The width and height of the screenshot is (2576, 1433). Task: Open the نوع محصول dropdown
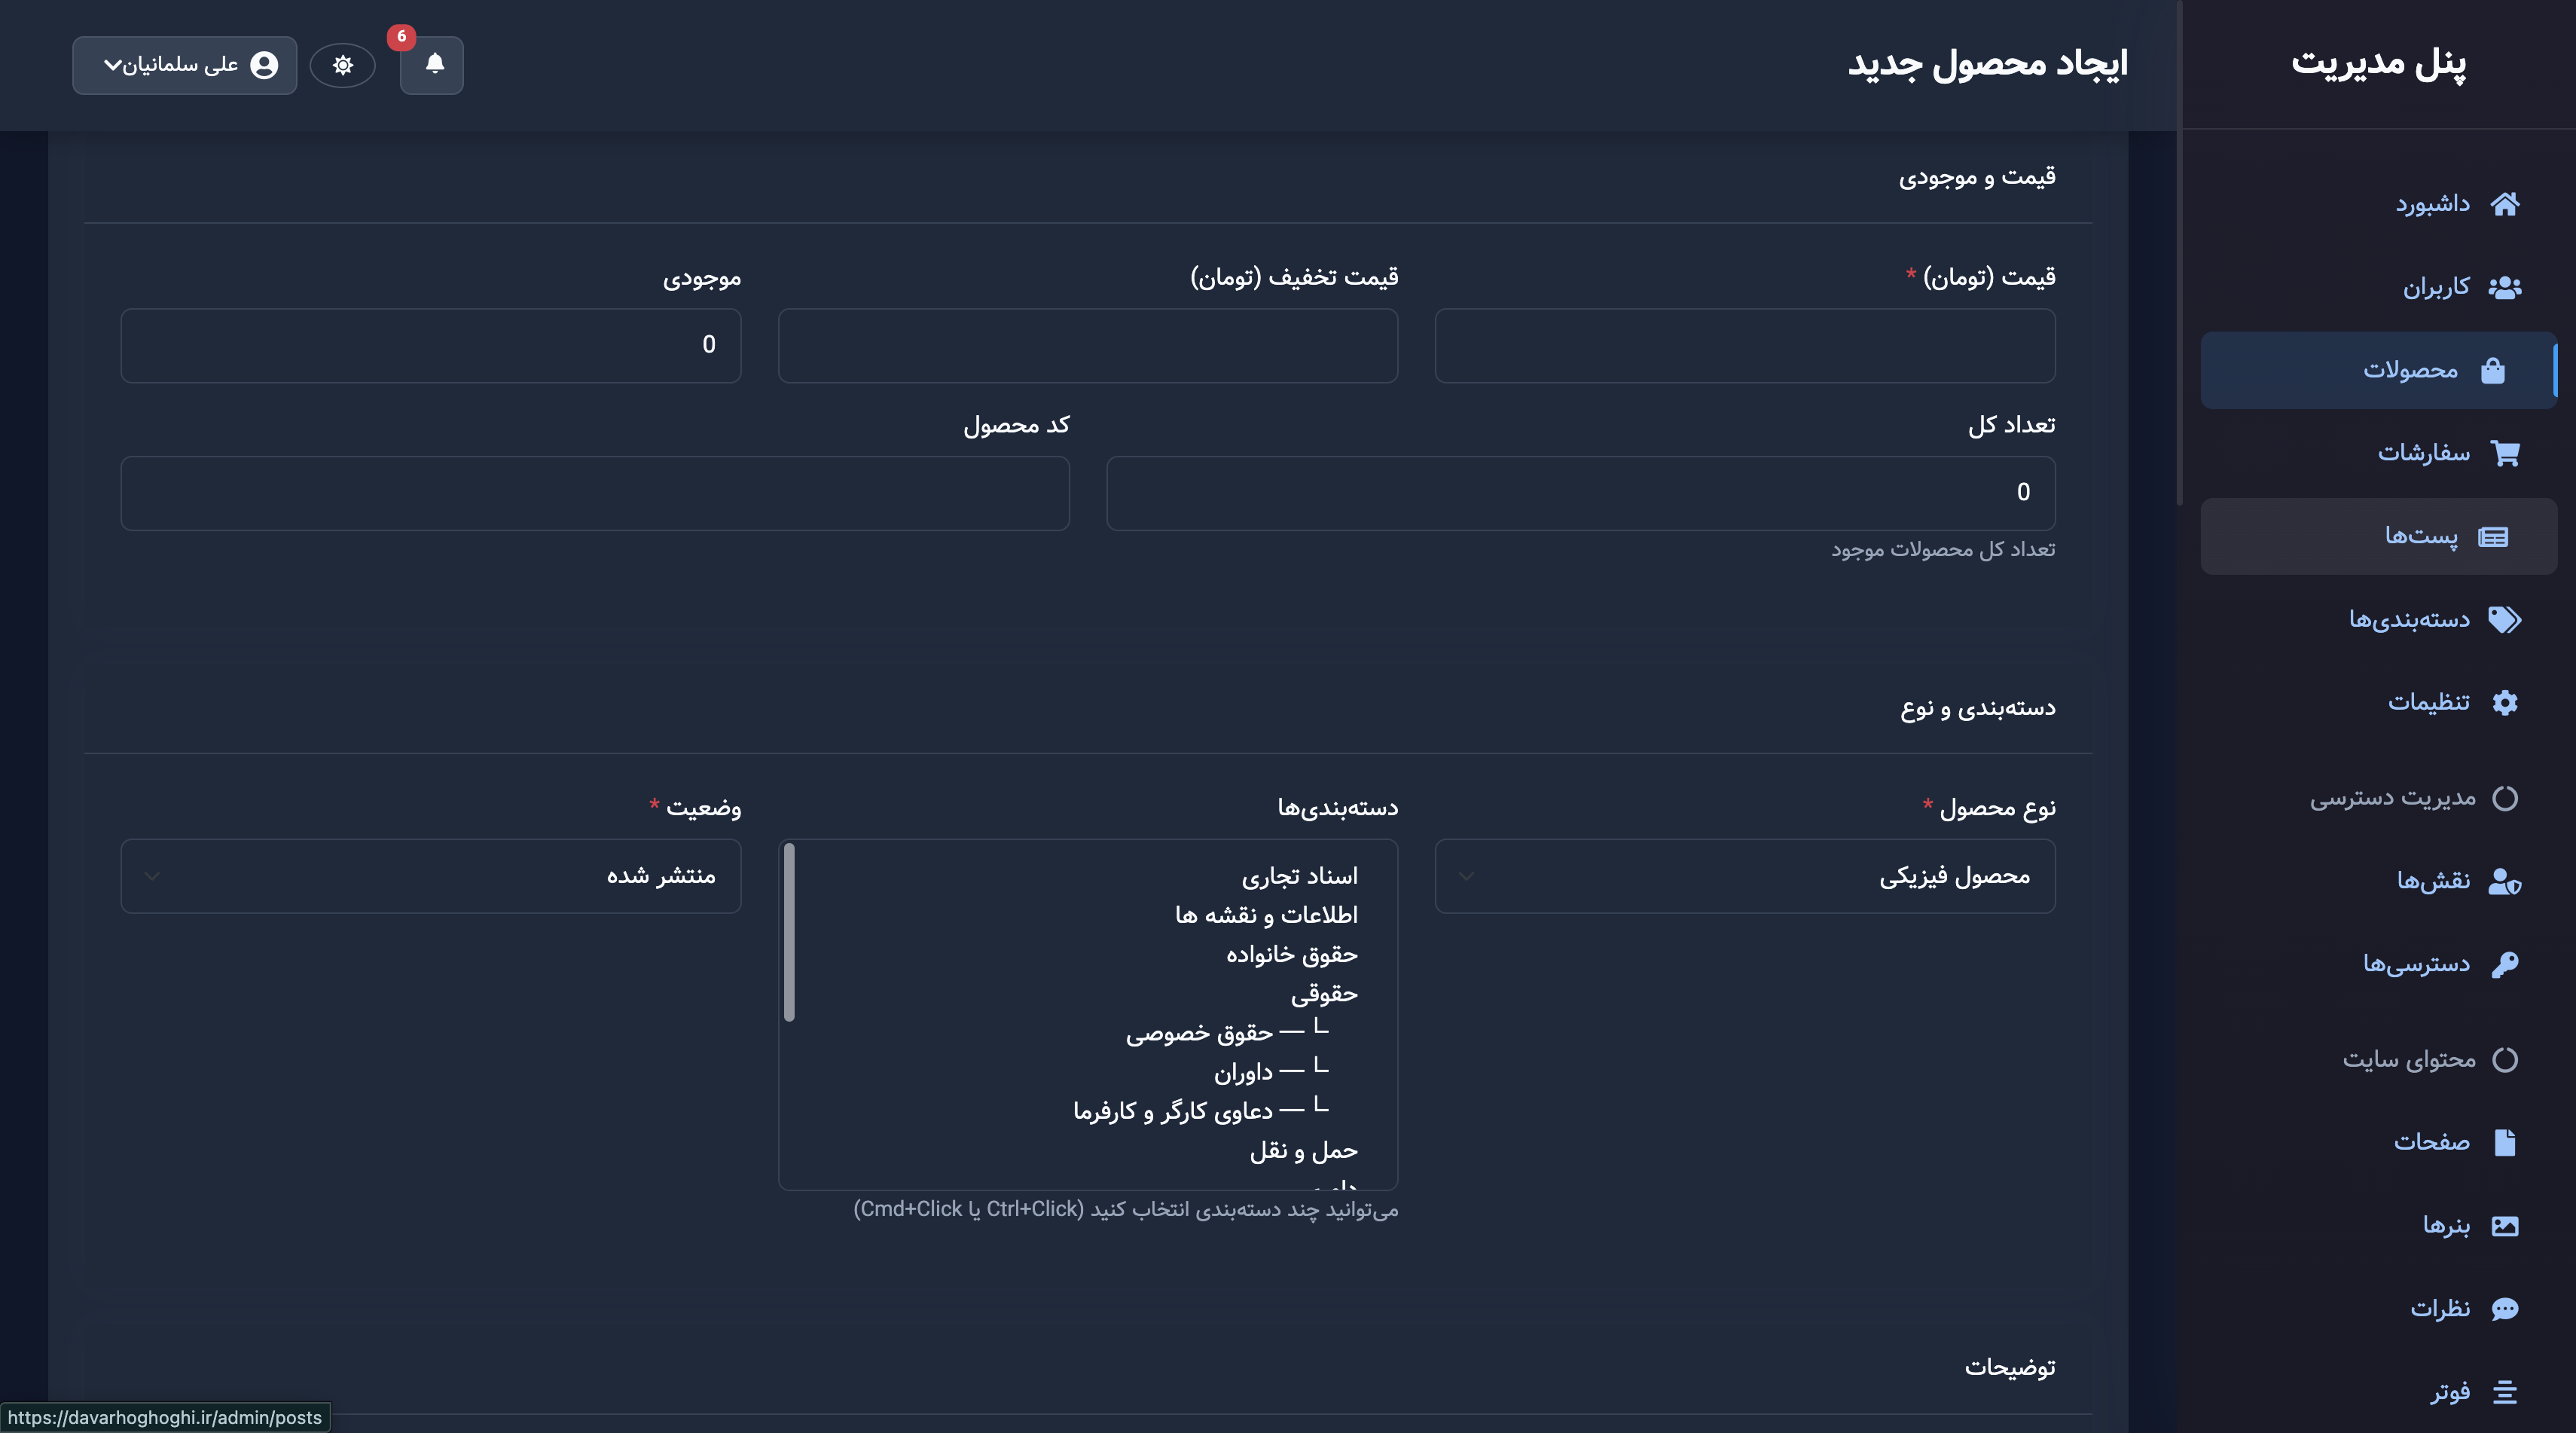(1744, 876)
